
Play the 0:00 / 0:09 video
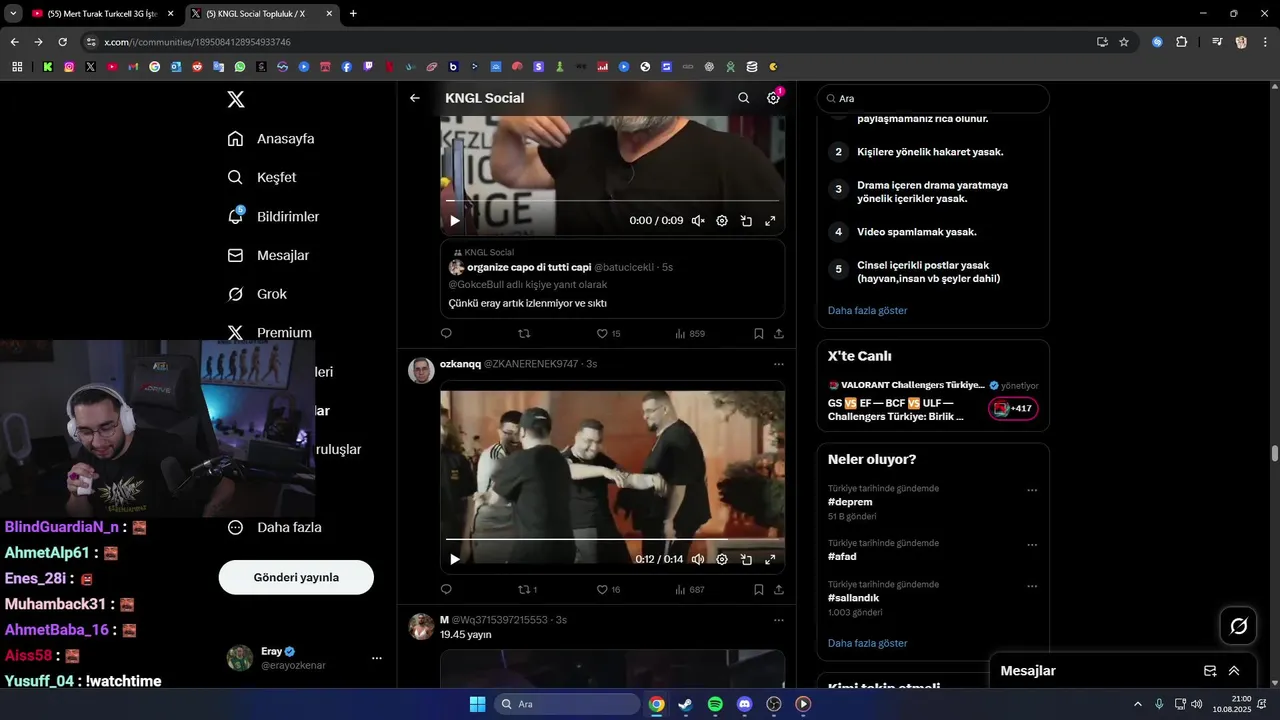455,221
